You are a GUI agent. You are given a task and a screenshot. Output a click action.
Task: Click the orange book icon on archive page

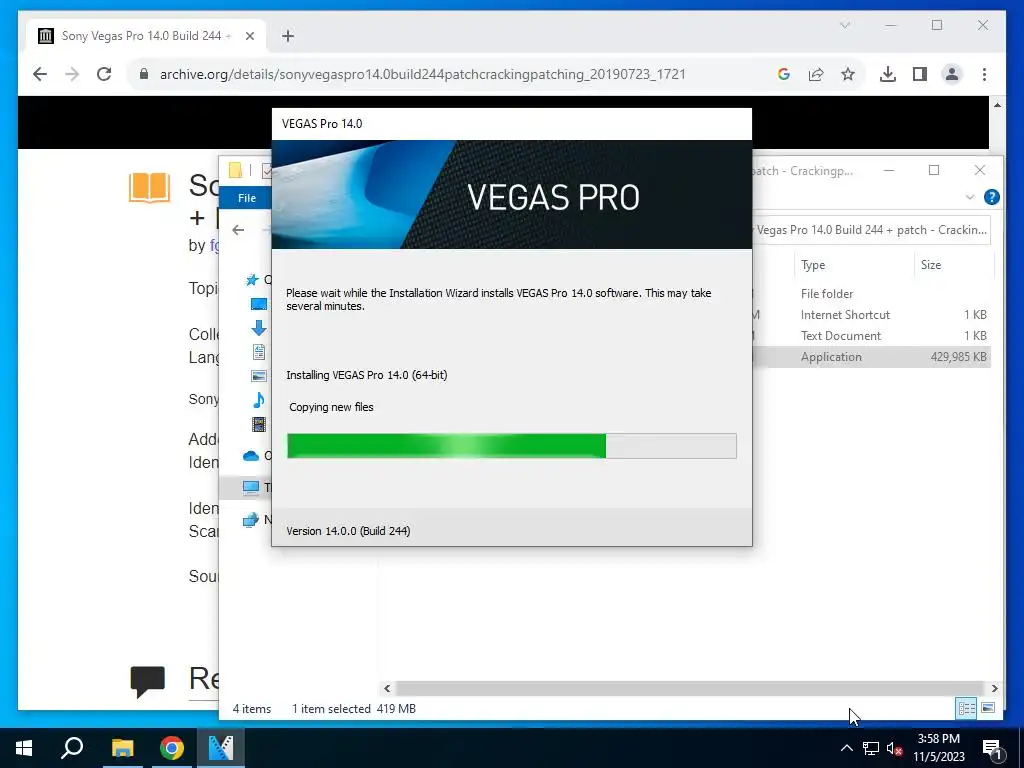(150, 187)
